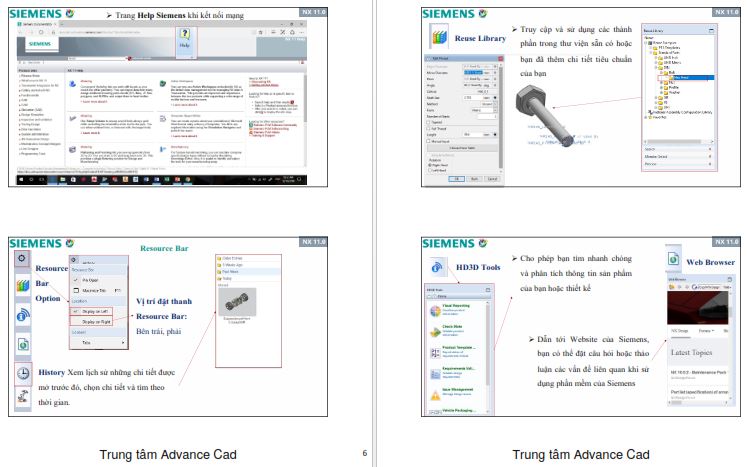Click the HD3D Tools icon
The width and height of the screenshot is (747, 467).
(436, 268)
